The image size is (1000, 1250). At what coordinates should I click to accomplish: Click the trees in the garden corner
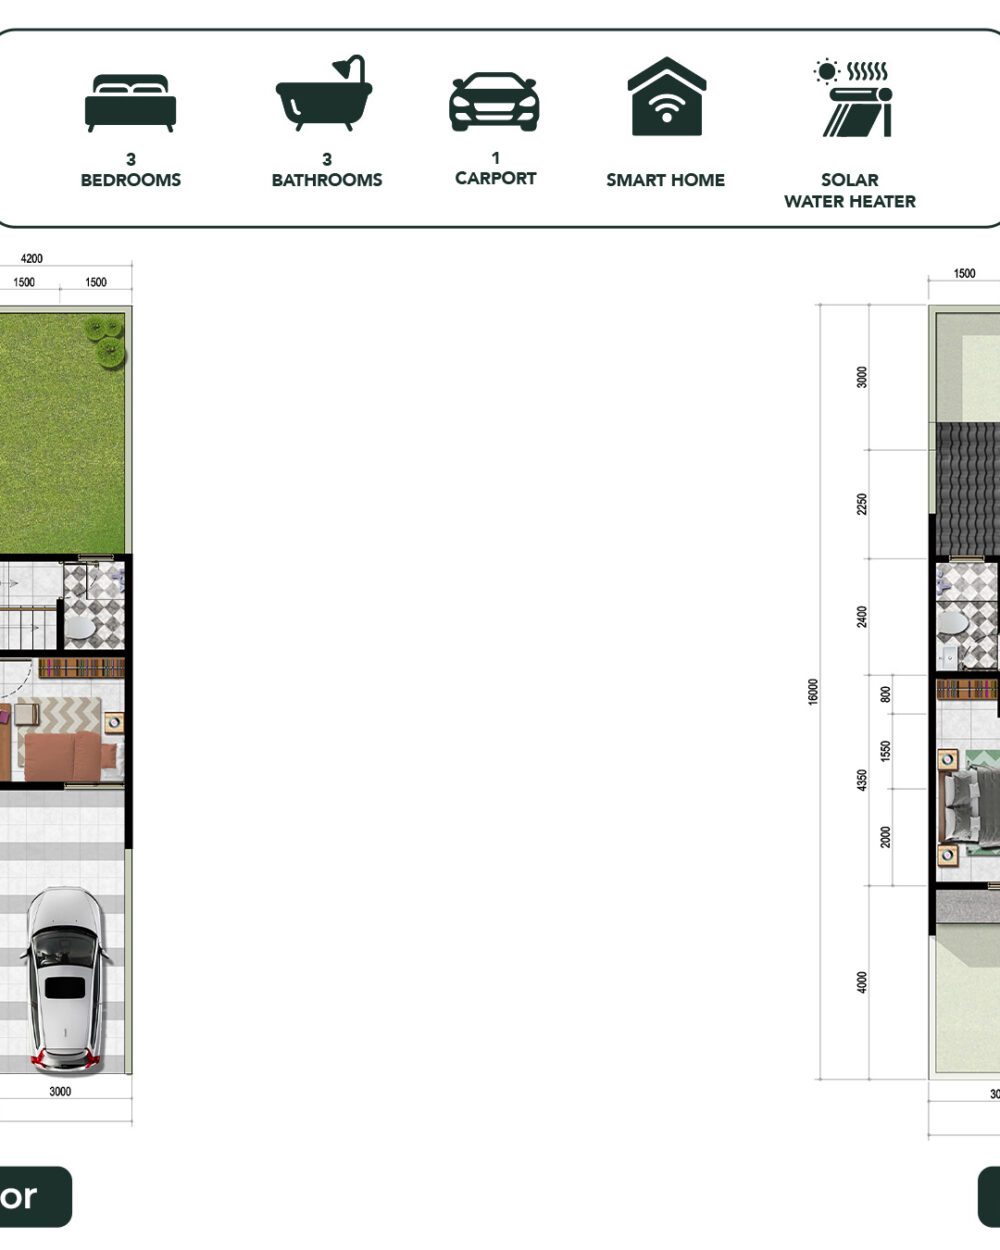[105, 340]
